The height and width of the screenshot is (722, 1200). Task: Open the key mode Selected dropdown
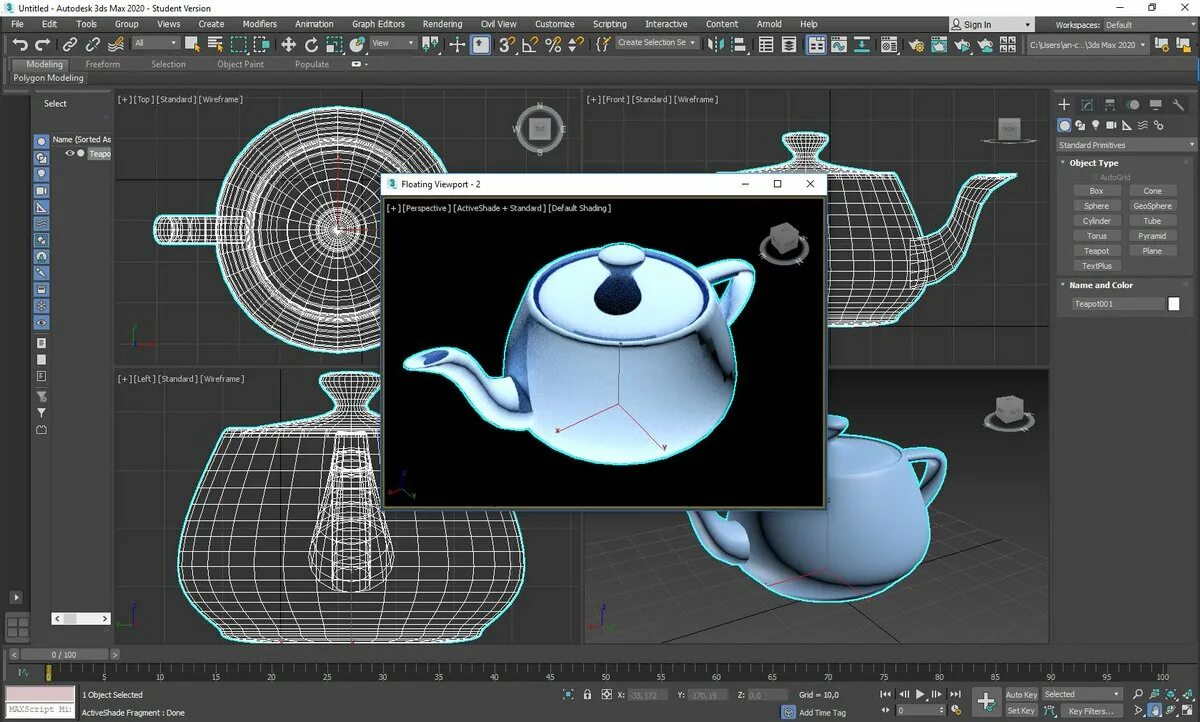[1082, 694]
